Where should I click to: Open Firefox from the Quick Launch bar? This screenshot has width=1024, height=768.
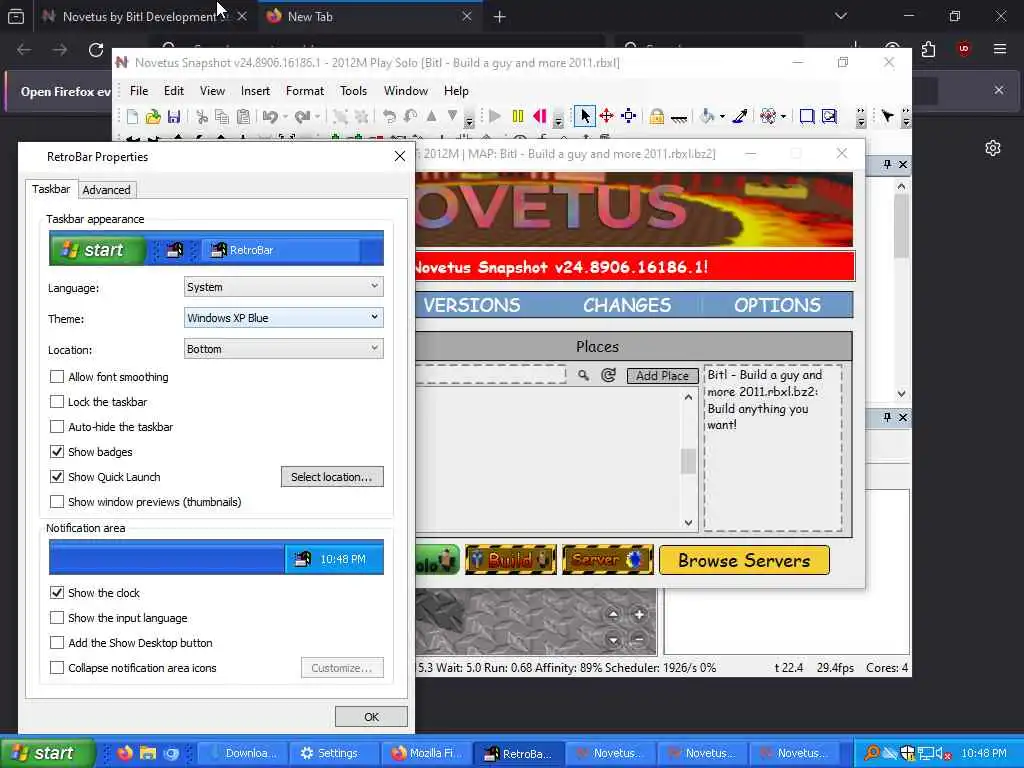[x=125, y=753]
